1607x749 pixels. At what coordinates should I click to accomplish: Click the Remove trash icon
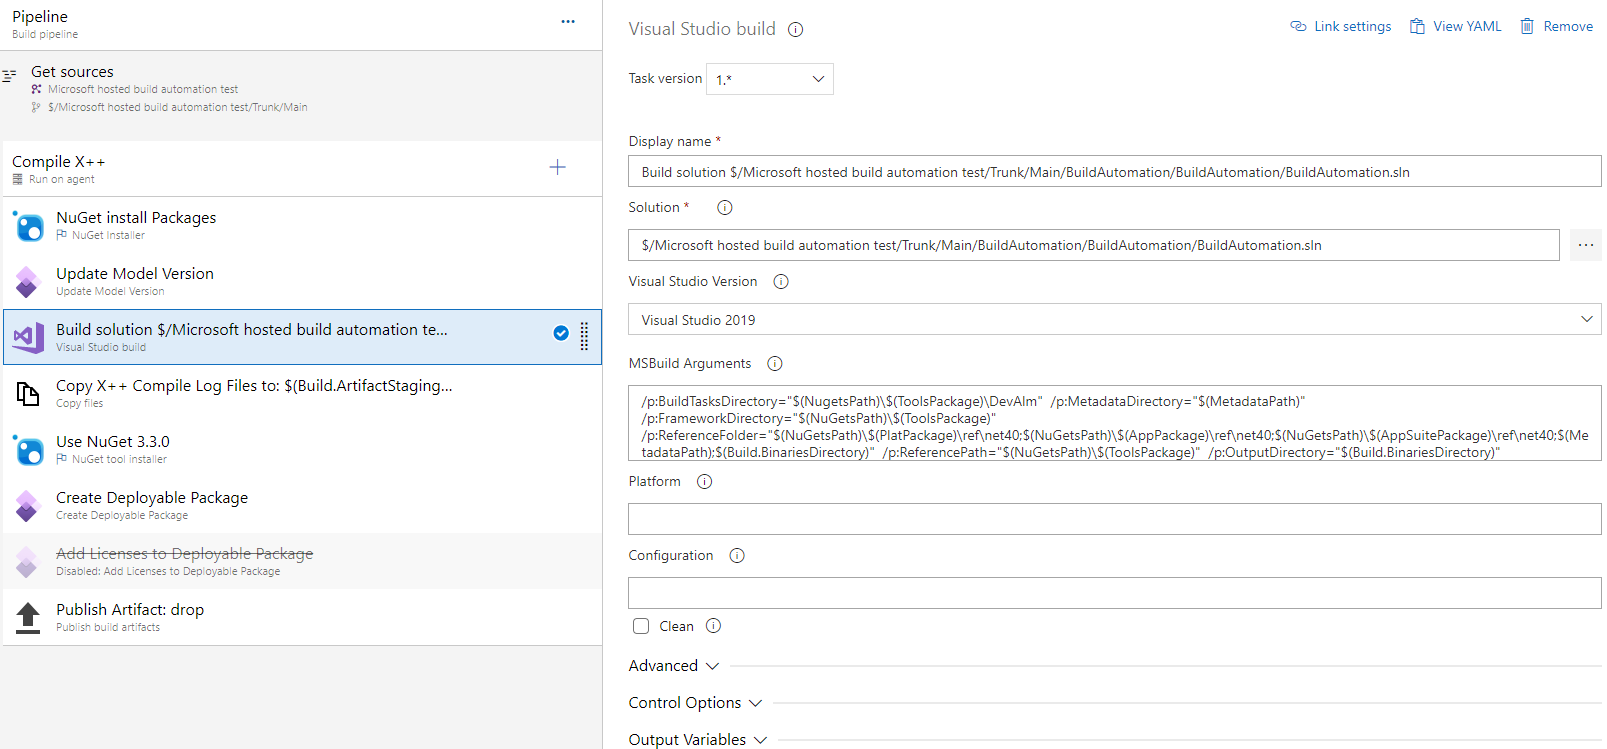(x=1527, y=26)
